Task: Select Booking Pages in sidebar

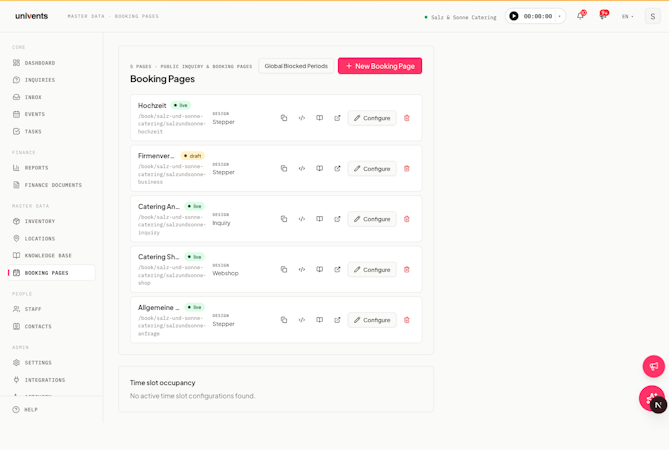Action: [x=51, y=273]
